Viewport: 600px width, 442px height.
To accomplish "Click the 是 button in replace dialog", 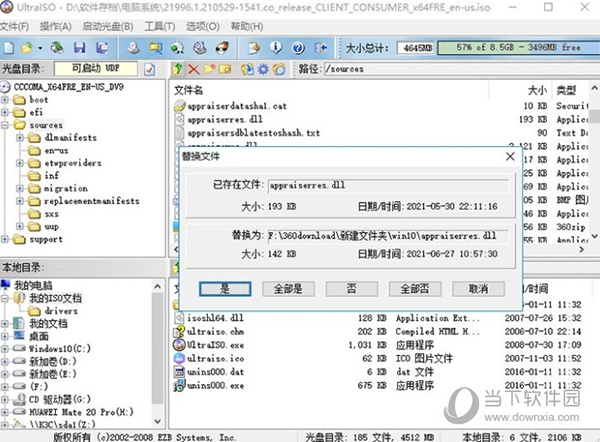I will point(225,289).
